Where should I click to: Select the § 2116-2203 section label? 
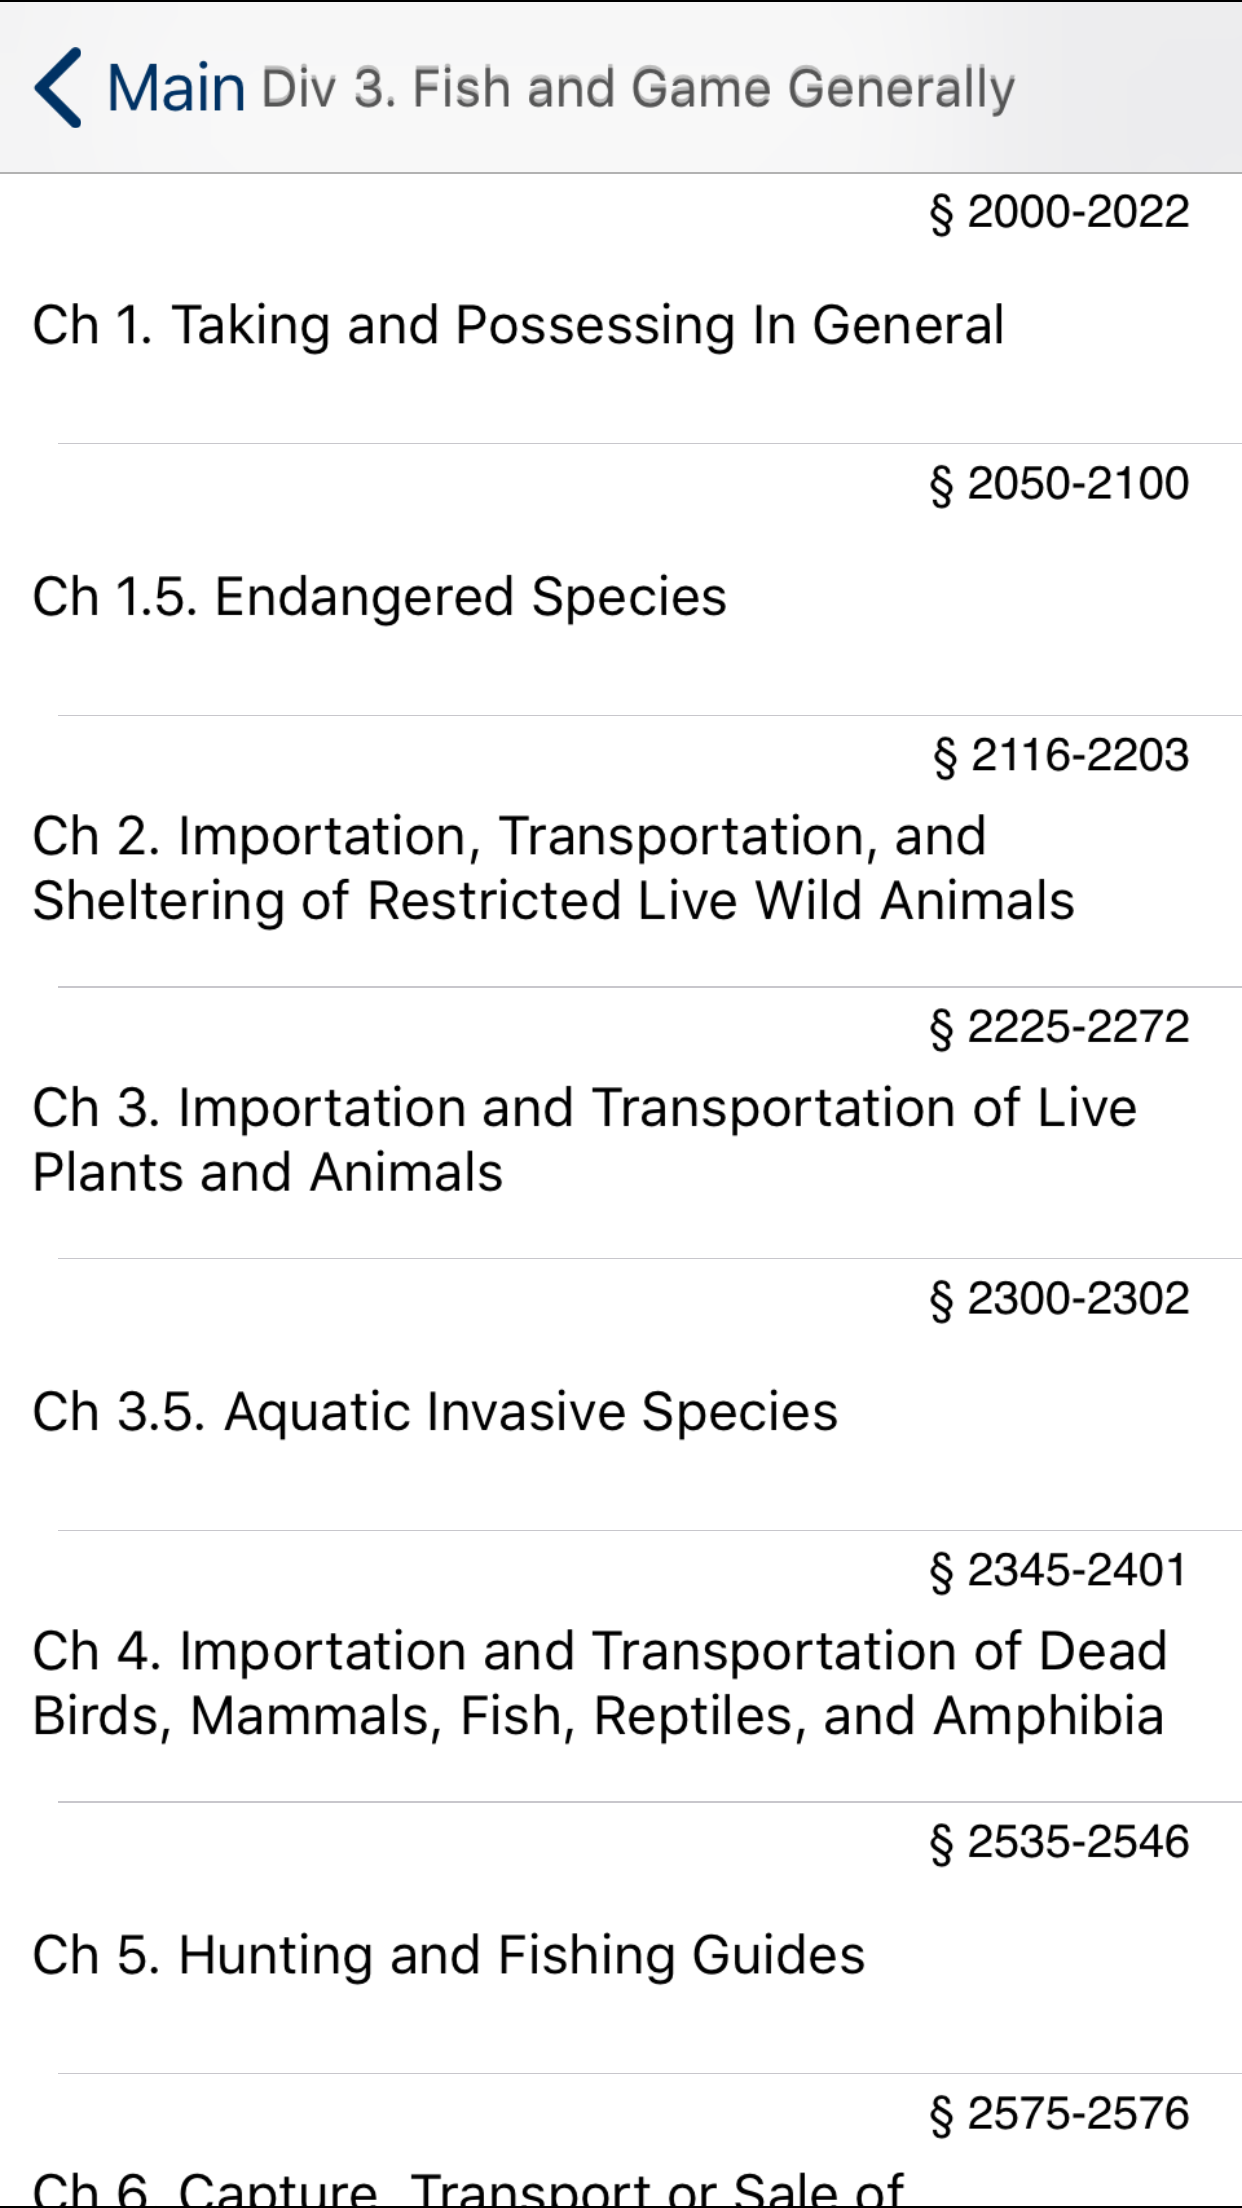pyautogui.click(x=1061, y=755)
